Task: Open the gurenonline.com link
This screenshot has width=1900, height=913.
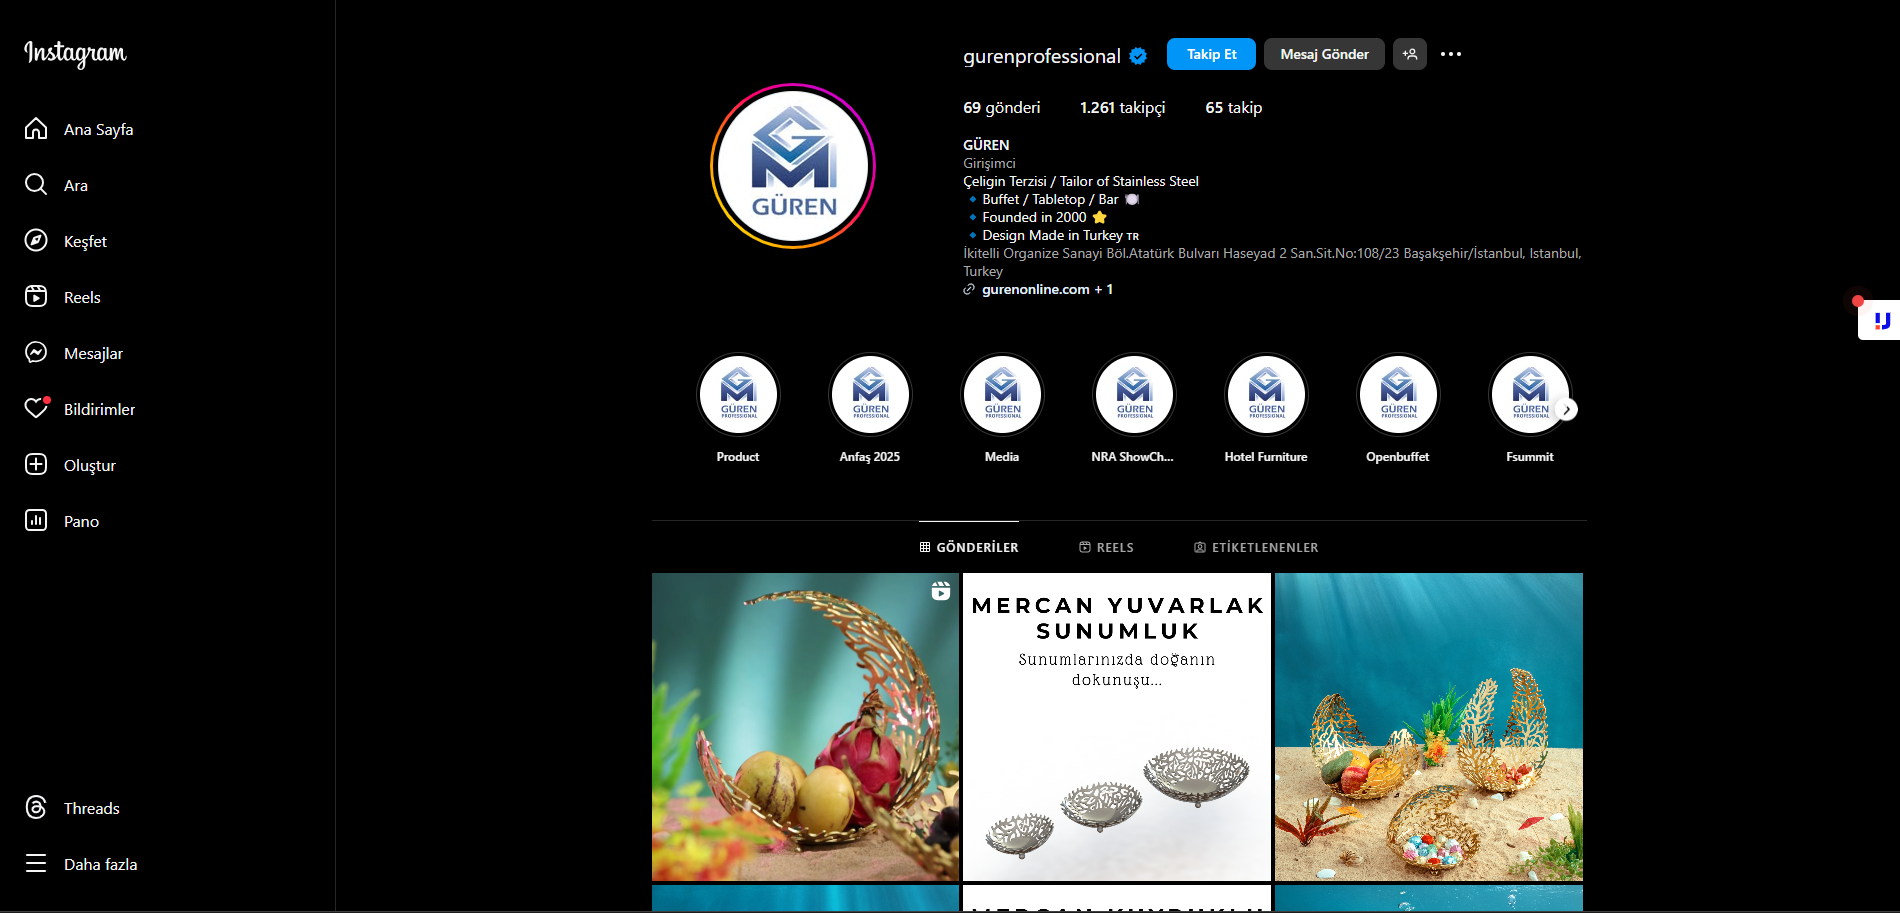Action: click(x=1036, y=289)
